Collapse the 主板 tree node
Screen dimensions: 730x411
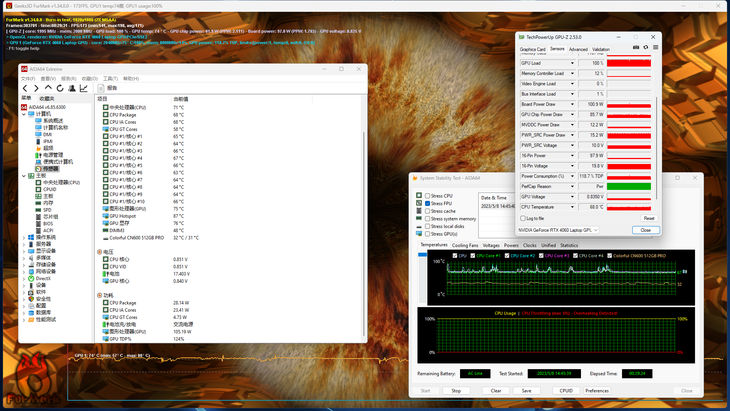(x=24, y=176)
